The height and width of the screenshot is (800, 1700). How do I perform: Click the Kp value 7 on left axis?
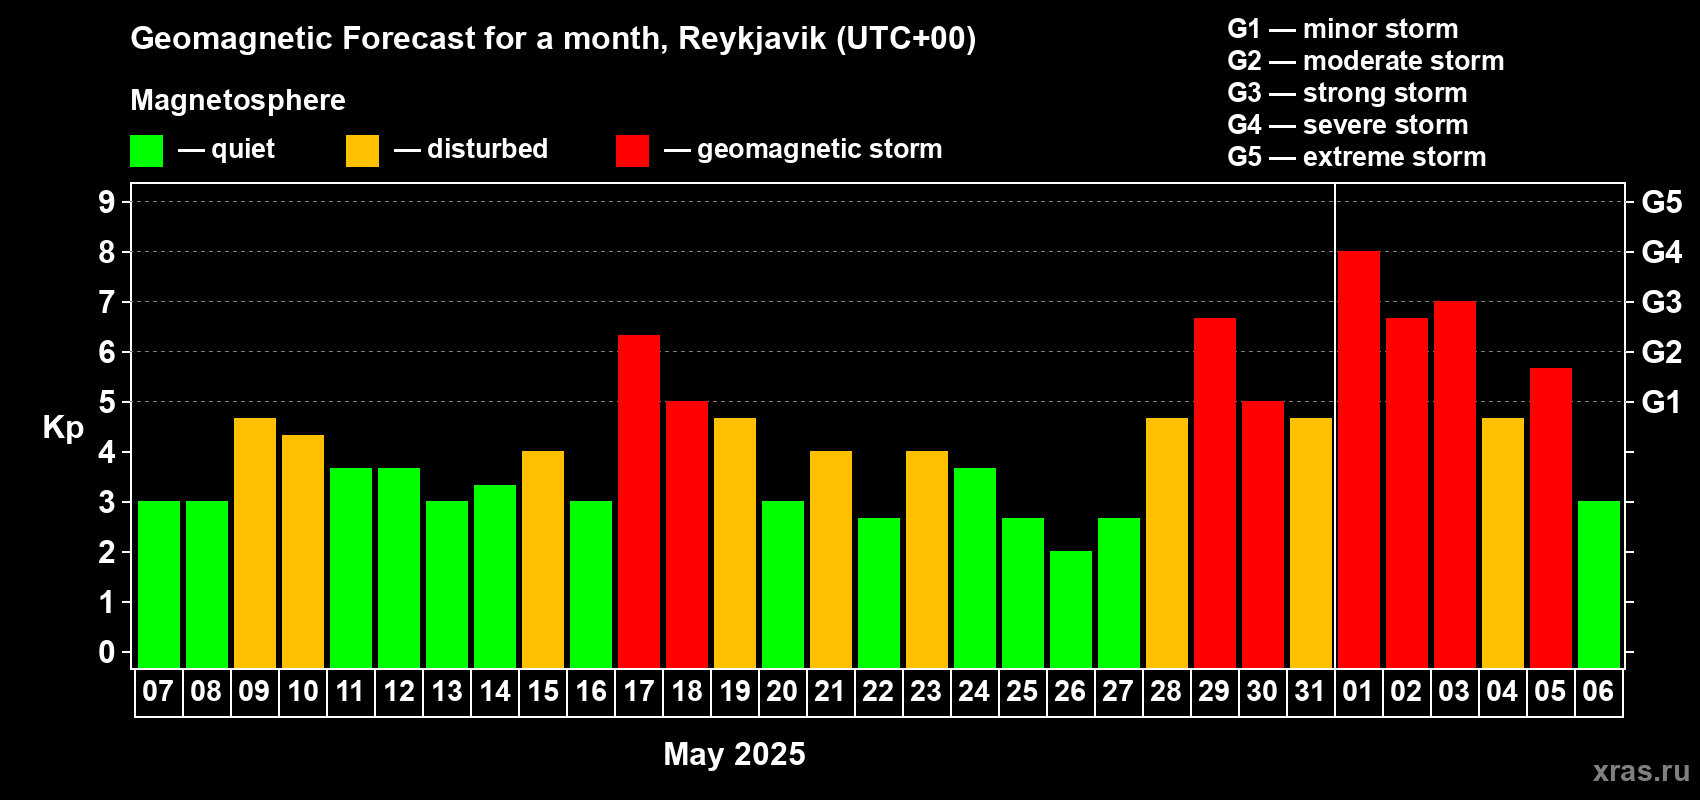pyautogui.click(x=107, y=302)
